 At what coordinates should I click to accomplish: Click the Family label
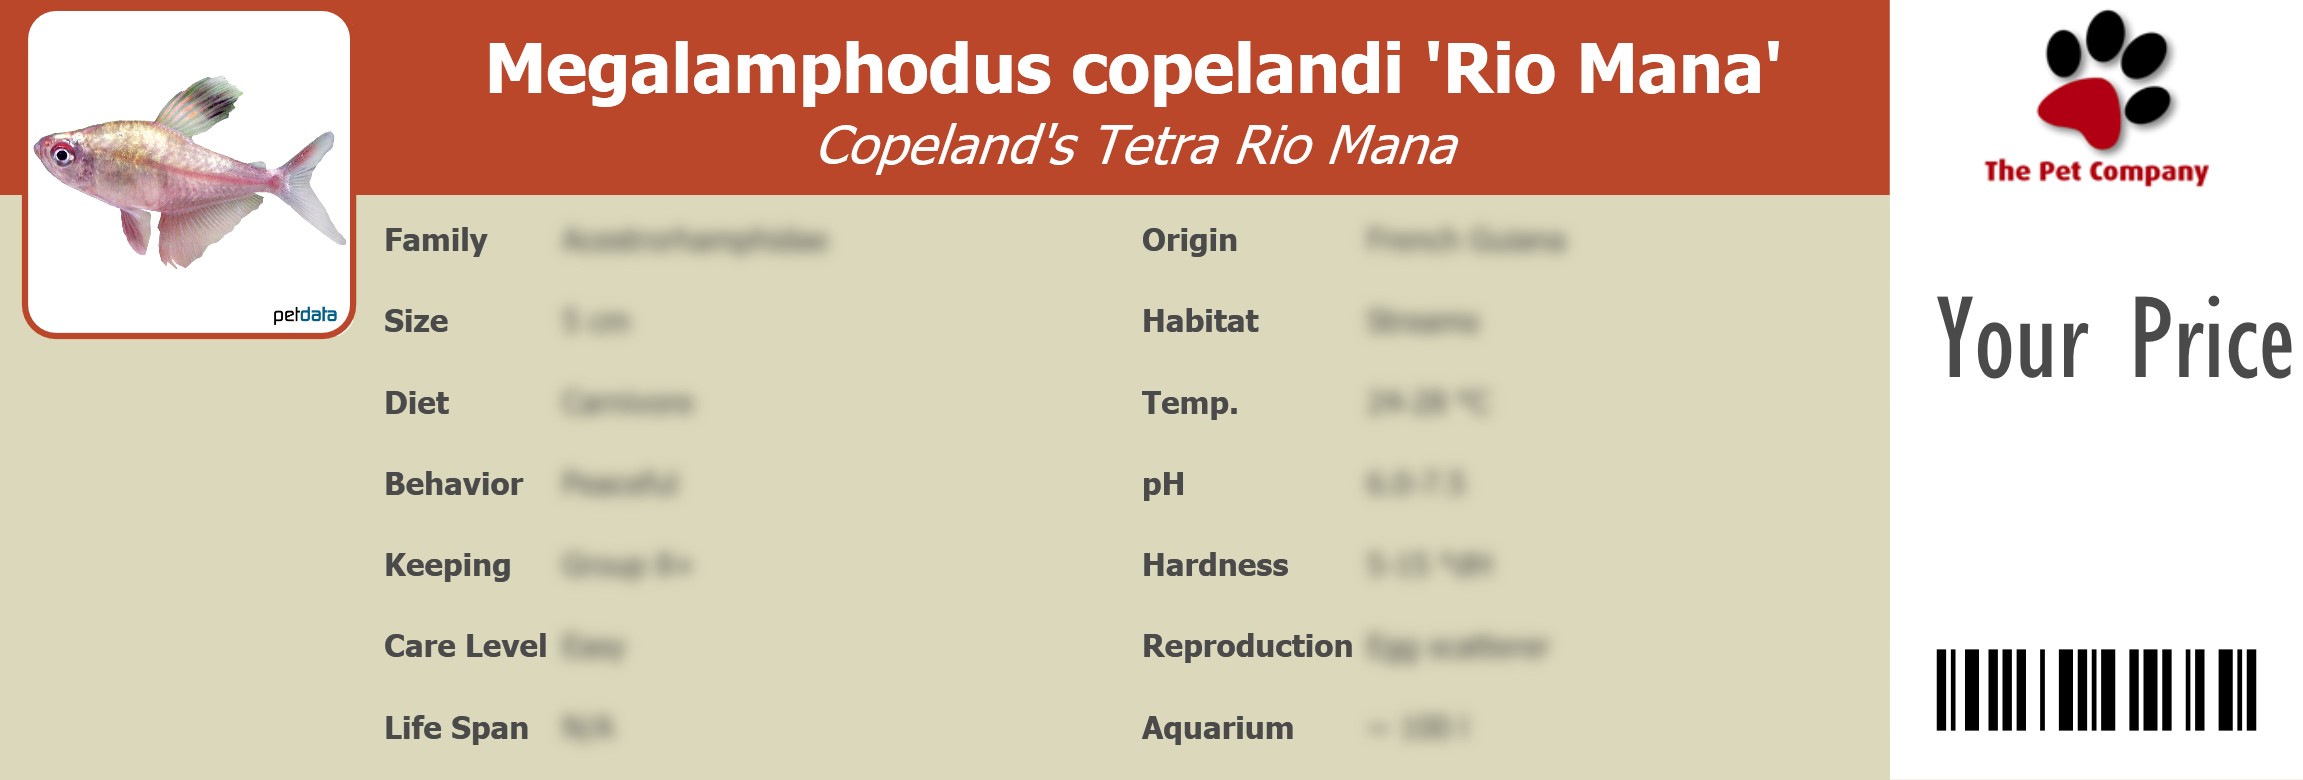(x=436, y=240)
